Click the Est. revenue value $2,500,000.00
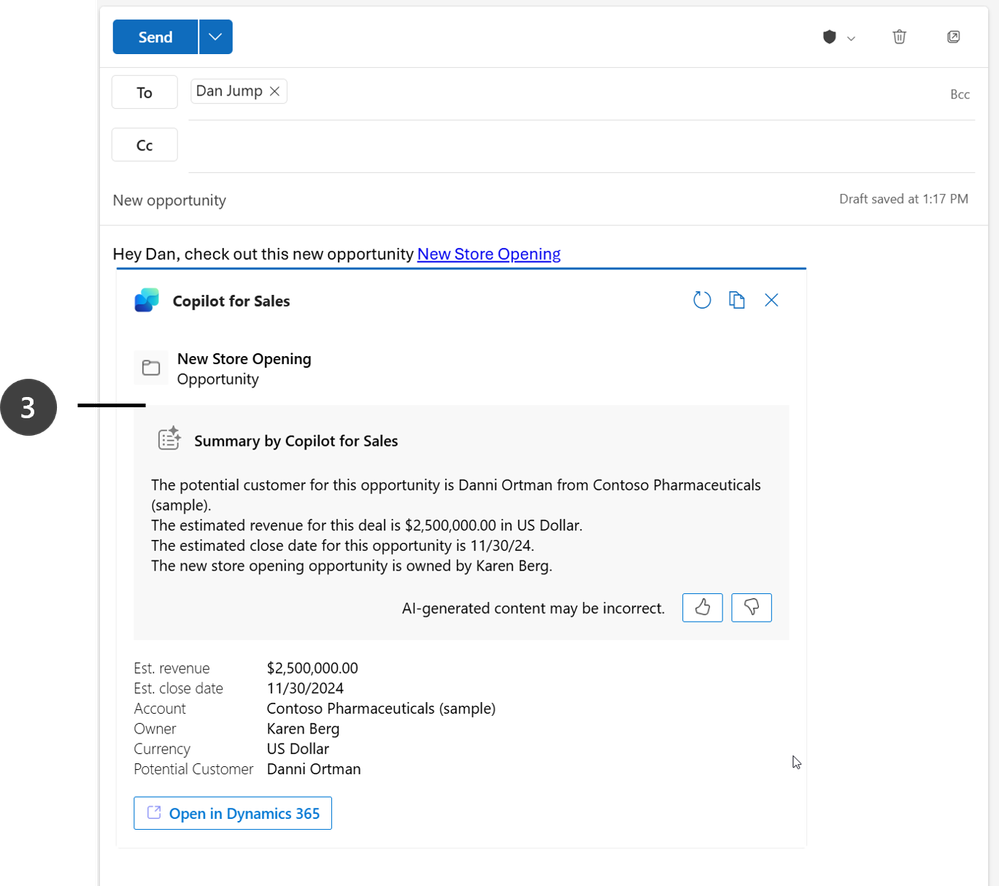Image resolution: width=999 pixels, height=886 pixels. click(x=312, y=668)
